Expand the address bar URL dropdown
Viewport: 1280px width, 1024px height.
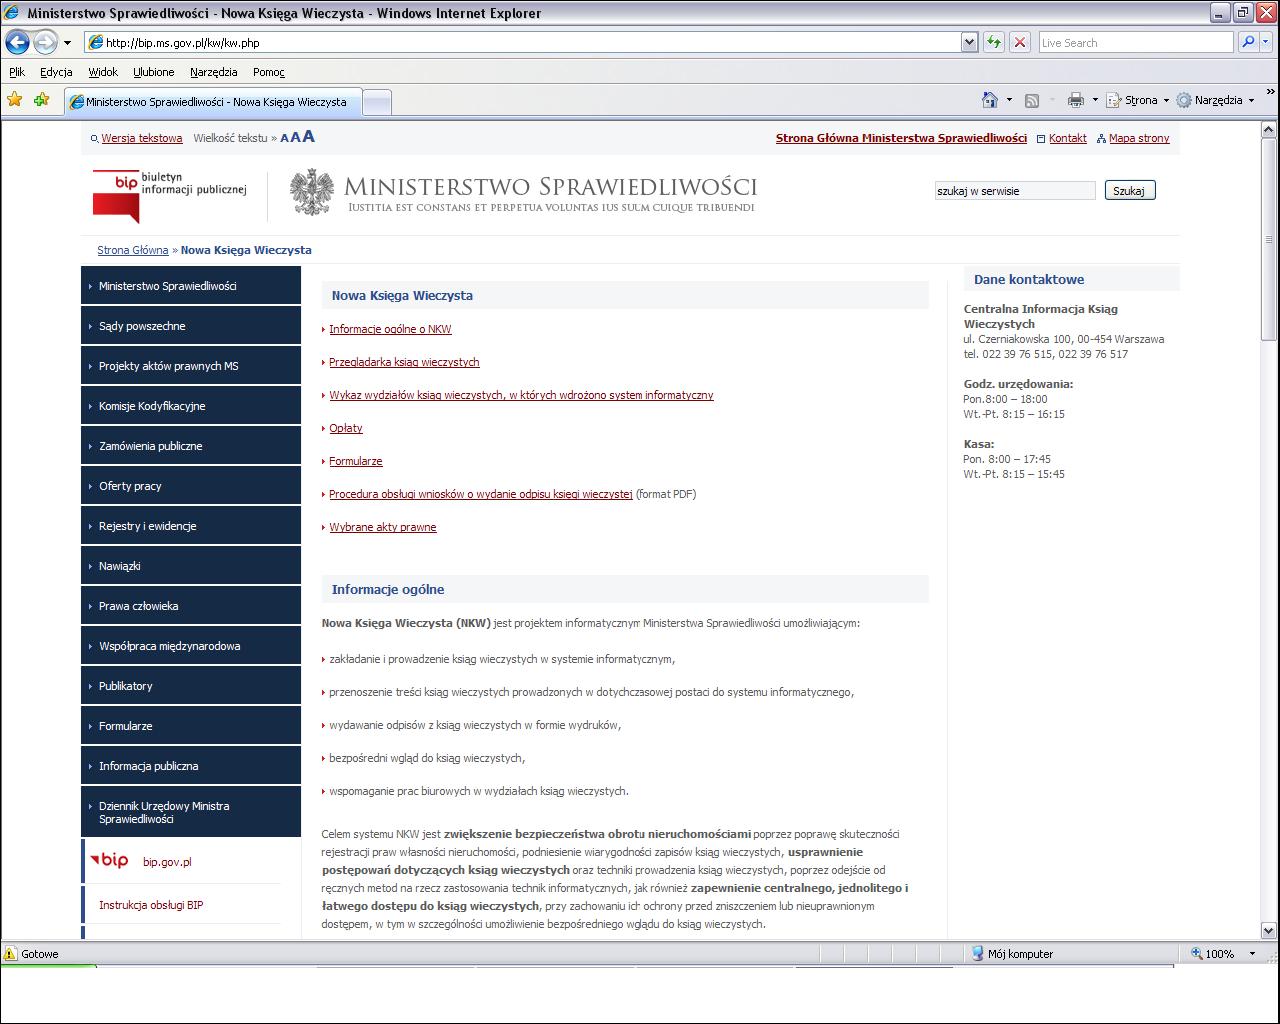[969, 42]
